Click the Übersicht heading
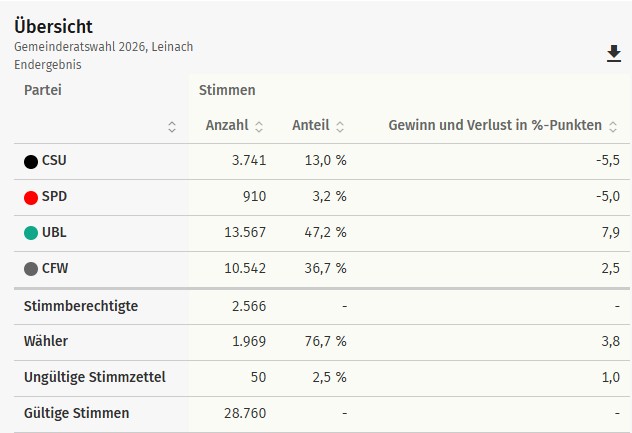Viewport: 632px width, 433px height. point(53,27)
